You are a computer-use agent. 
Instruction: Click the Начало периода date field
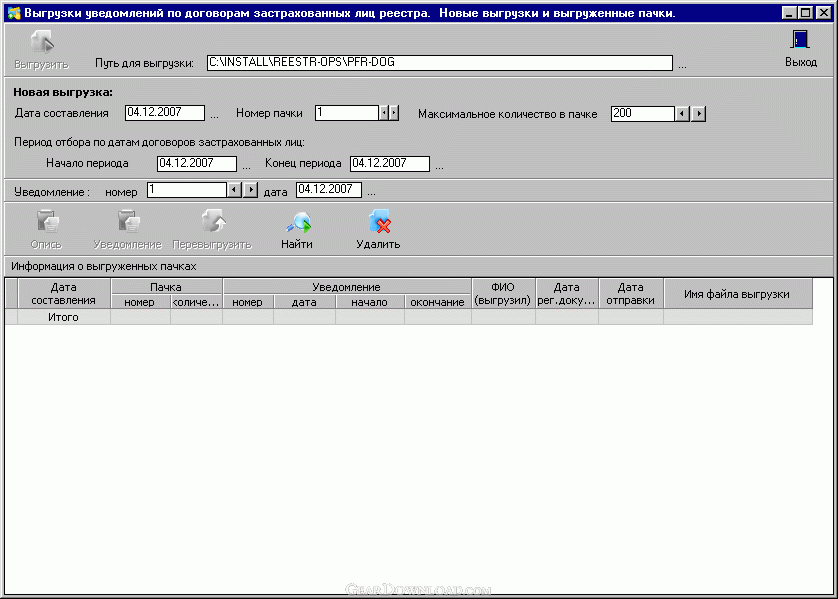tap(197, 164)
